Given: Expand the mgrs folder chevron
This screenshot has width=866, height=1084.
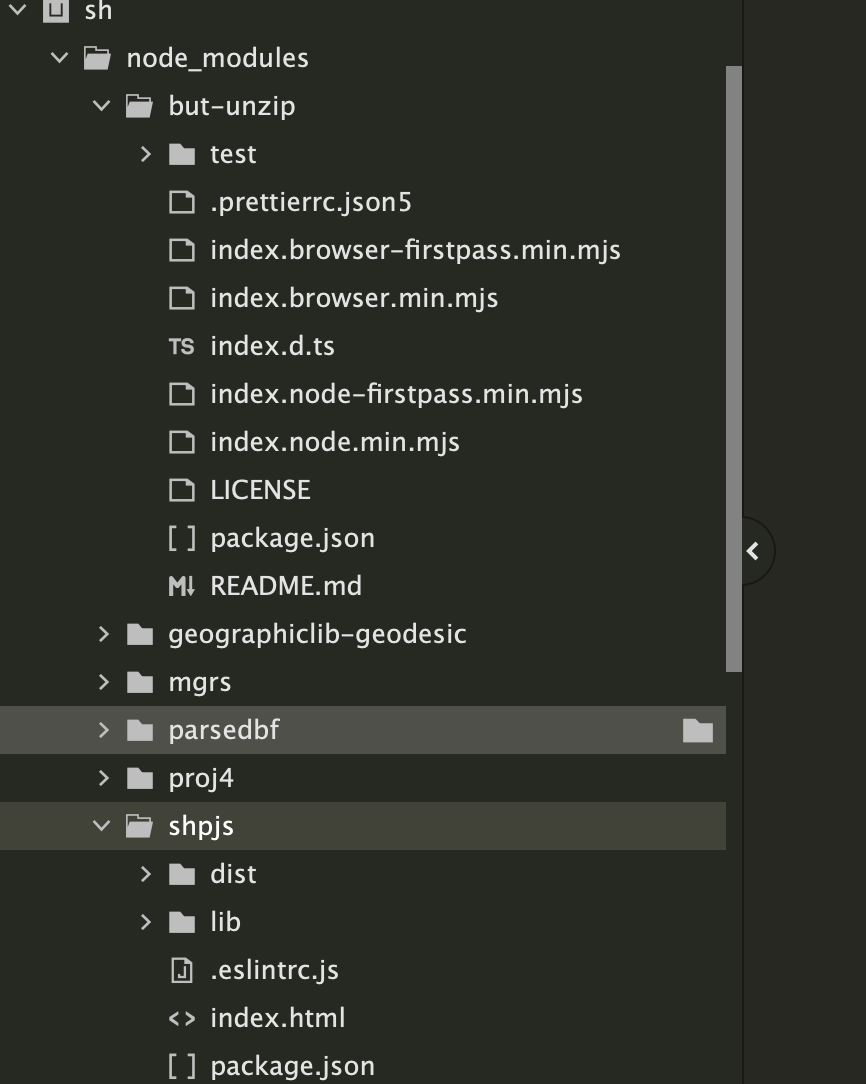Looking at the screenshot, I should [x=104, y=682].
